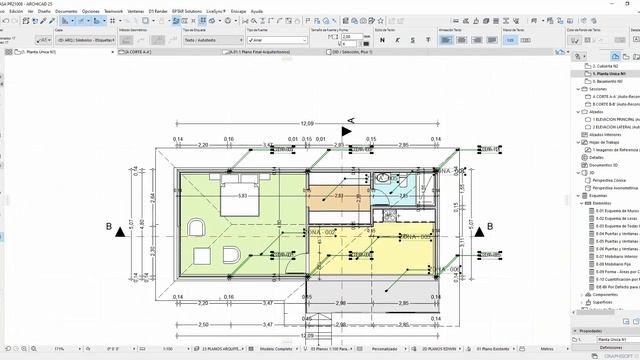Click section marker A arrow on plan
The image size is (640, 360).
point(346,131)
